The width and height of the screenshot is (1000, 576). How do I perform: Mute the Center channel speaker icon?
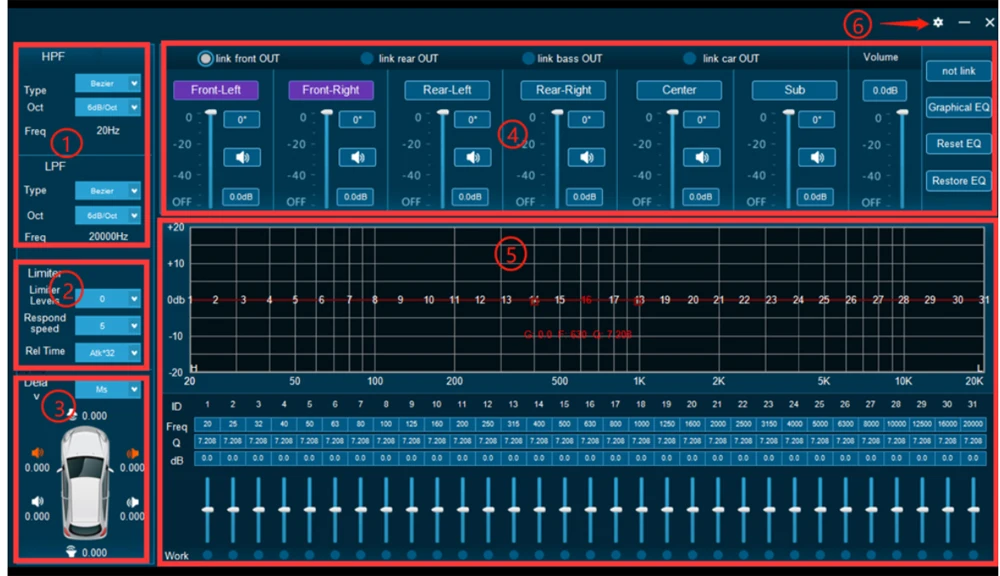(x=702, y=157)
